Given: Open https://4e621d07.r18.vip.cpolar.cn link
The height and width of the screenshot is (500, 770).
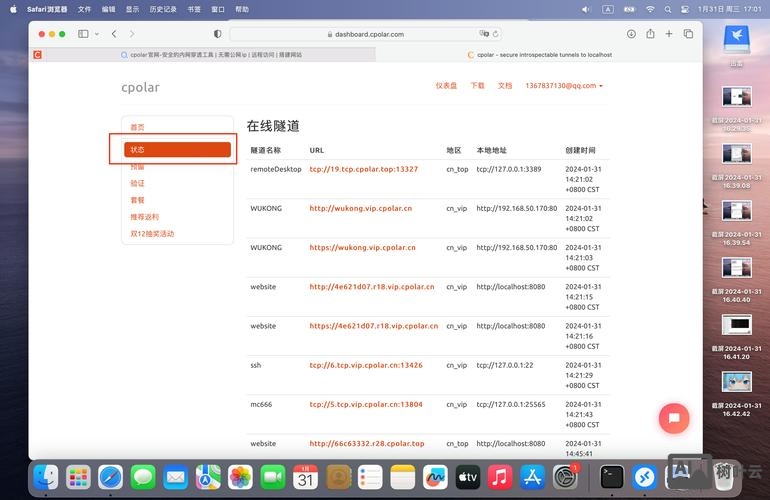Looking at the screenshot, I should tap(374, 326).
